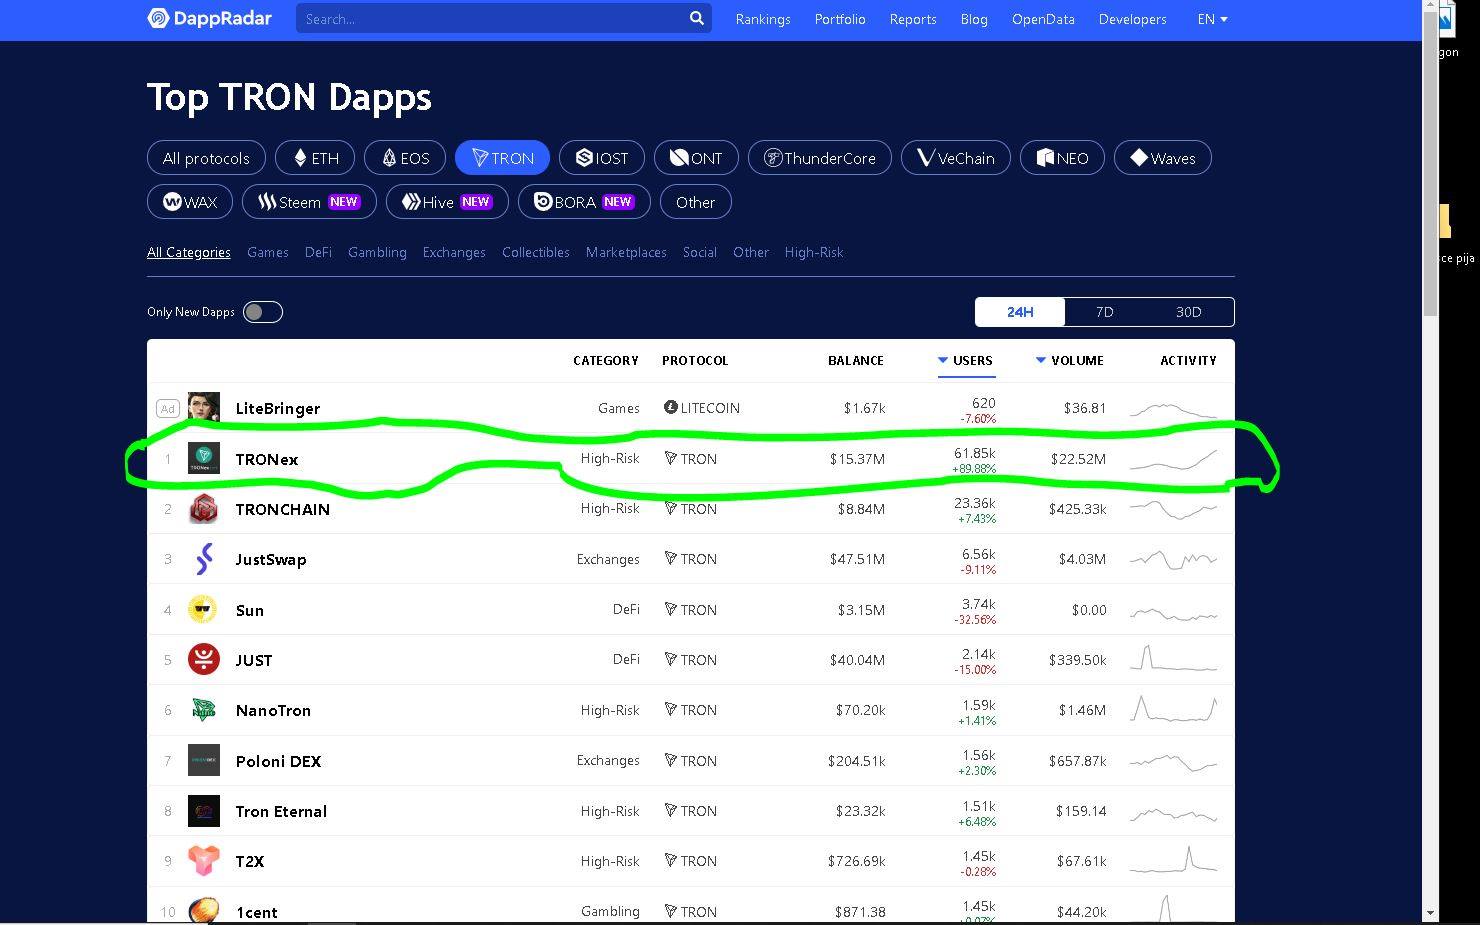Viewport: 1480px width, 925px height.
Task: Open the TRONCHAIN dapp icon
Action: pyautogui.click(x=204, y=509)
